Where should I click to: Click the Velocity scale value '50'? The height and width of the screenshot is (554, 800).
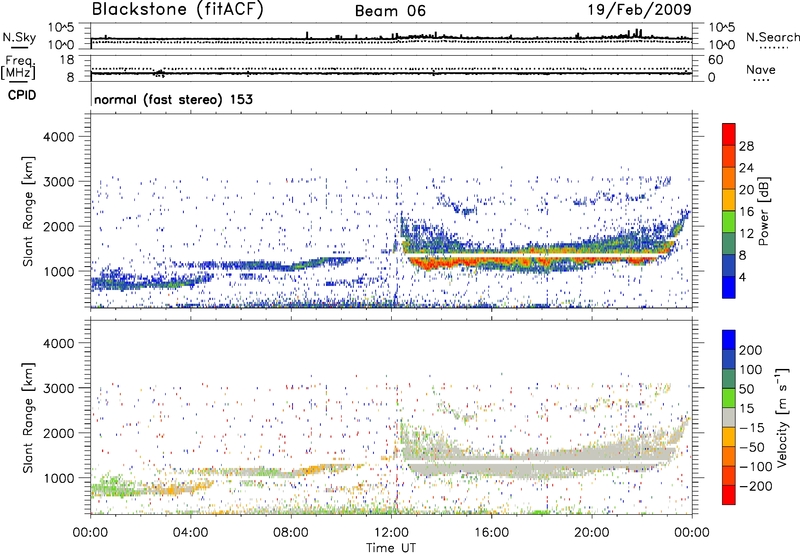746,389
